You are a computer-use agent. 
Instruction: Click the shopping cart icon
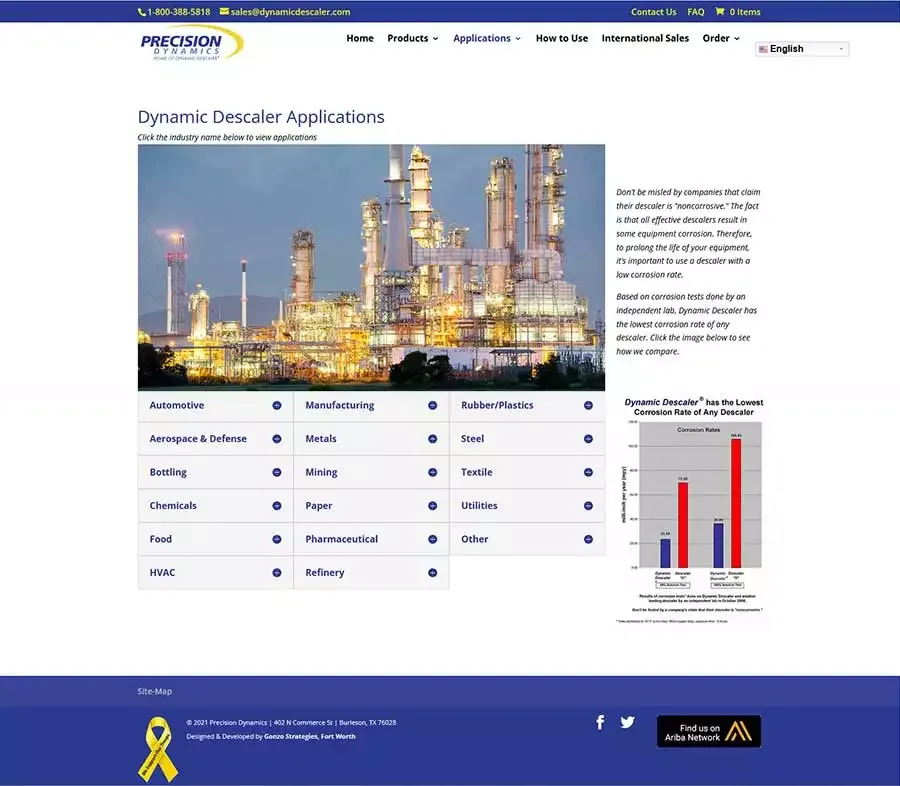[720, 12]
